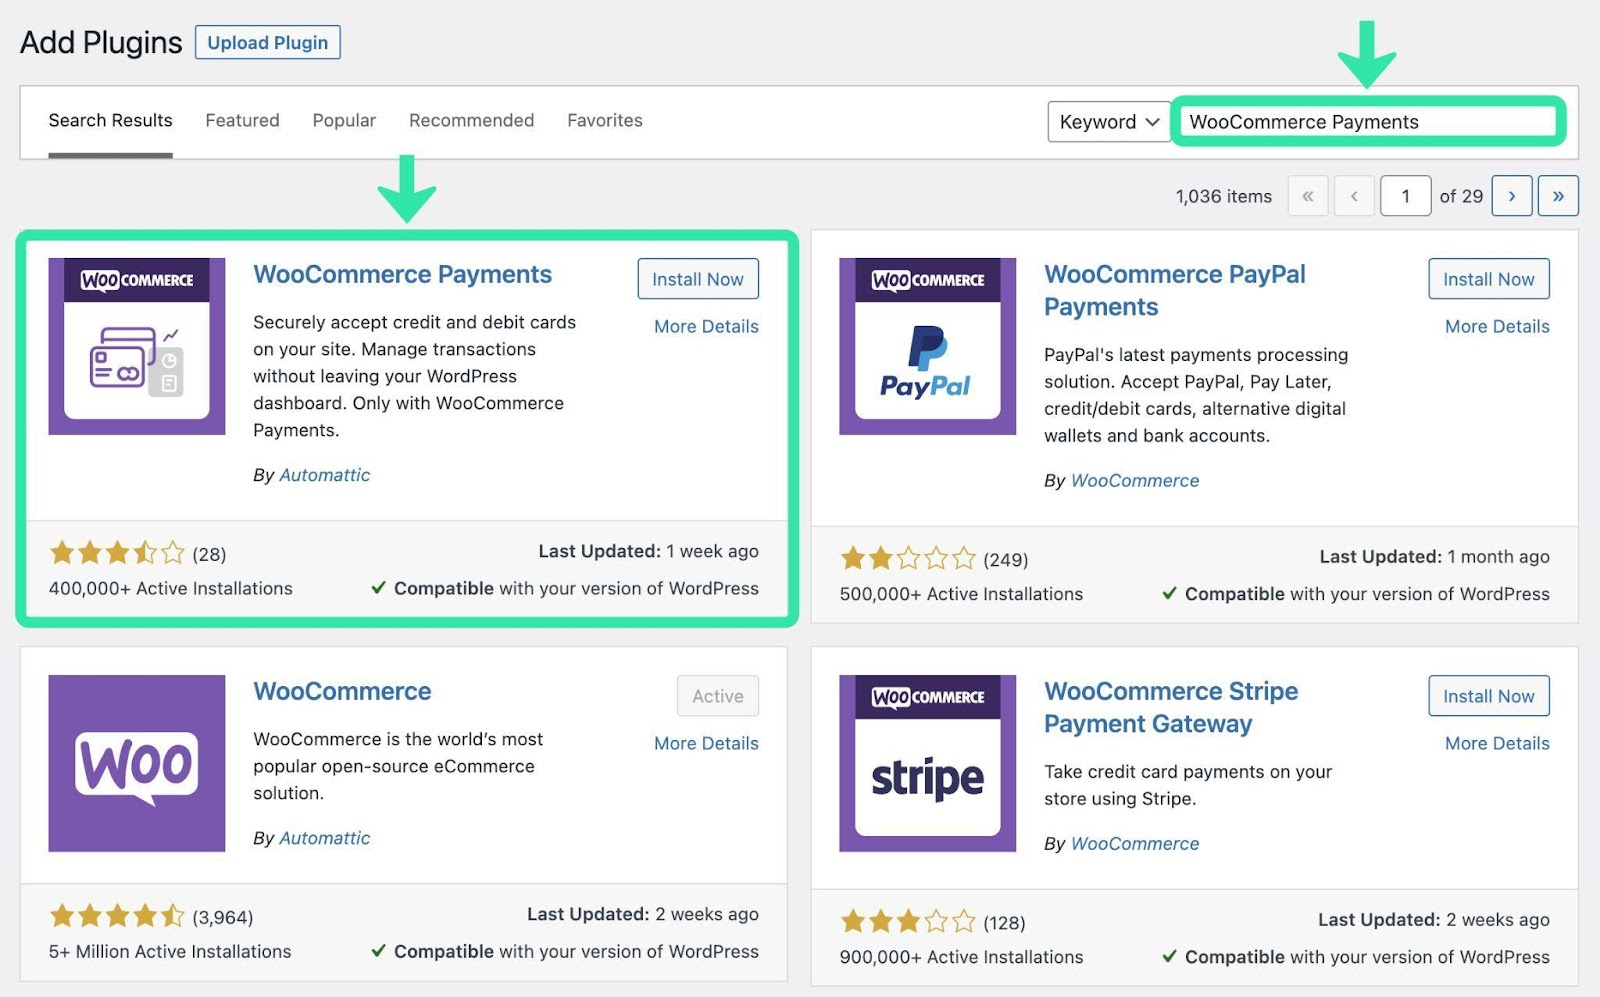Install WooCommerce Stripe Payment Gateway now
The width and height of the screenshot is (1600, 997).
click(x=1489, y=696)
